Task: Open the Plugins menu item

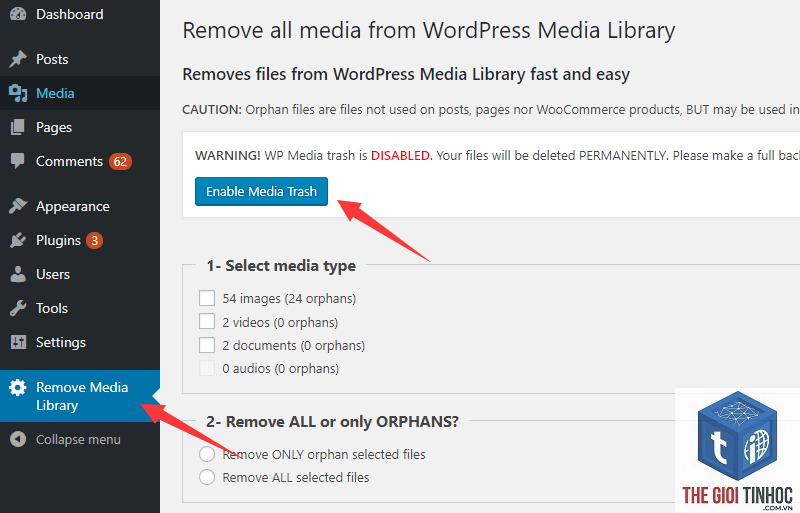Action: pyautogui.click(x=80, y=240)
